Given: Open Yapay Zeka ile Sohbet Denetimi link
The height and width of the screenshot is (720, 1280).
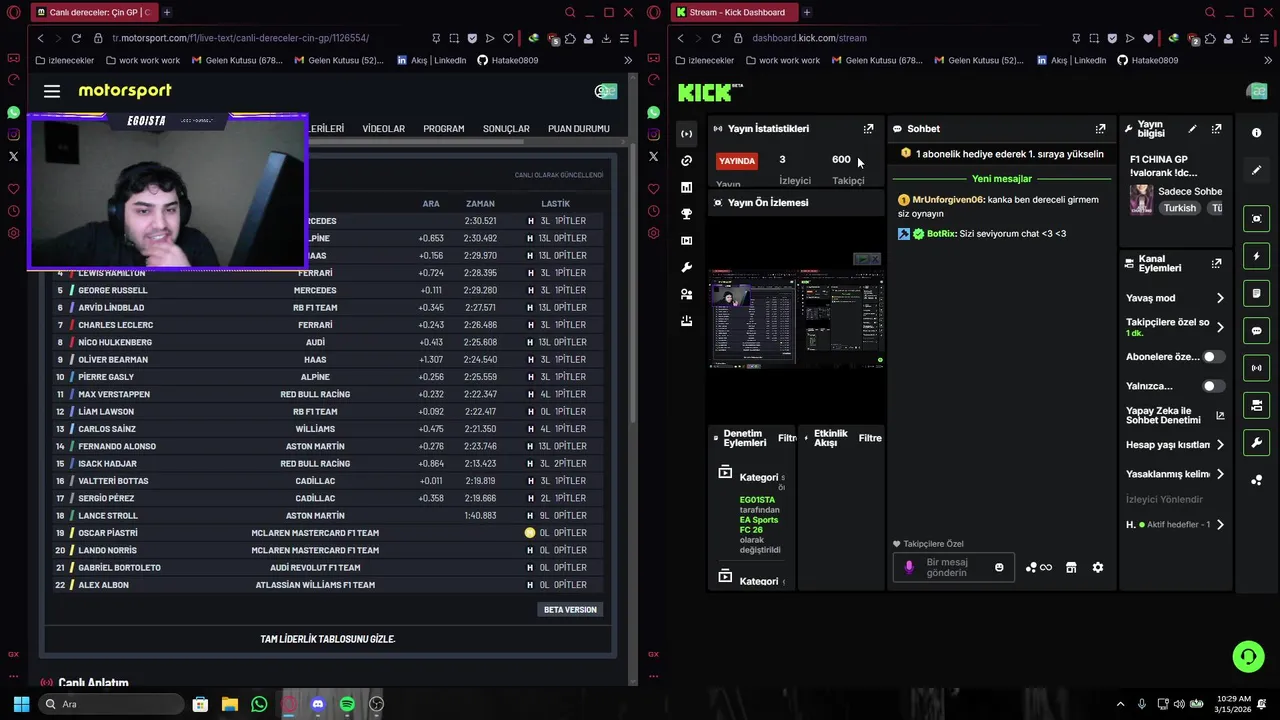Looking at the screenshot, I should (x=1175, y=415).
